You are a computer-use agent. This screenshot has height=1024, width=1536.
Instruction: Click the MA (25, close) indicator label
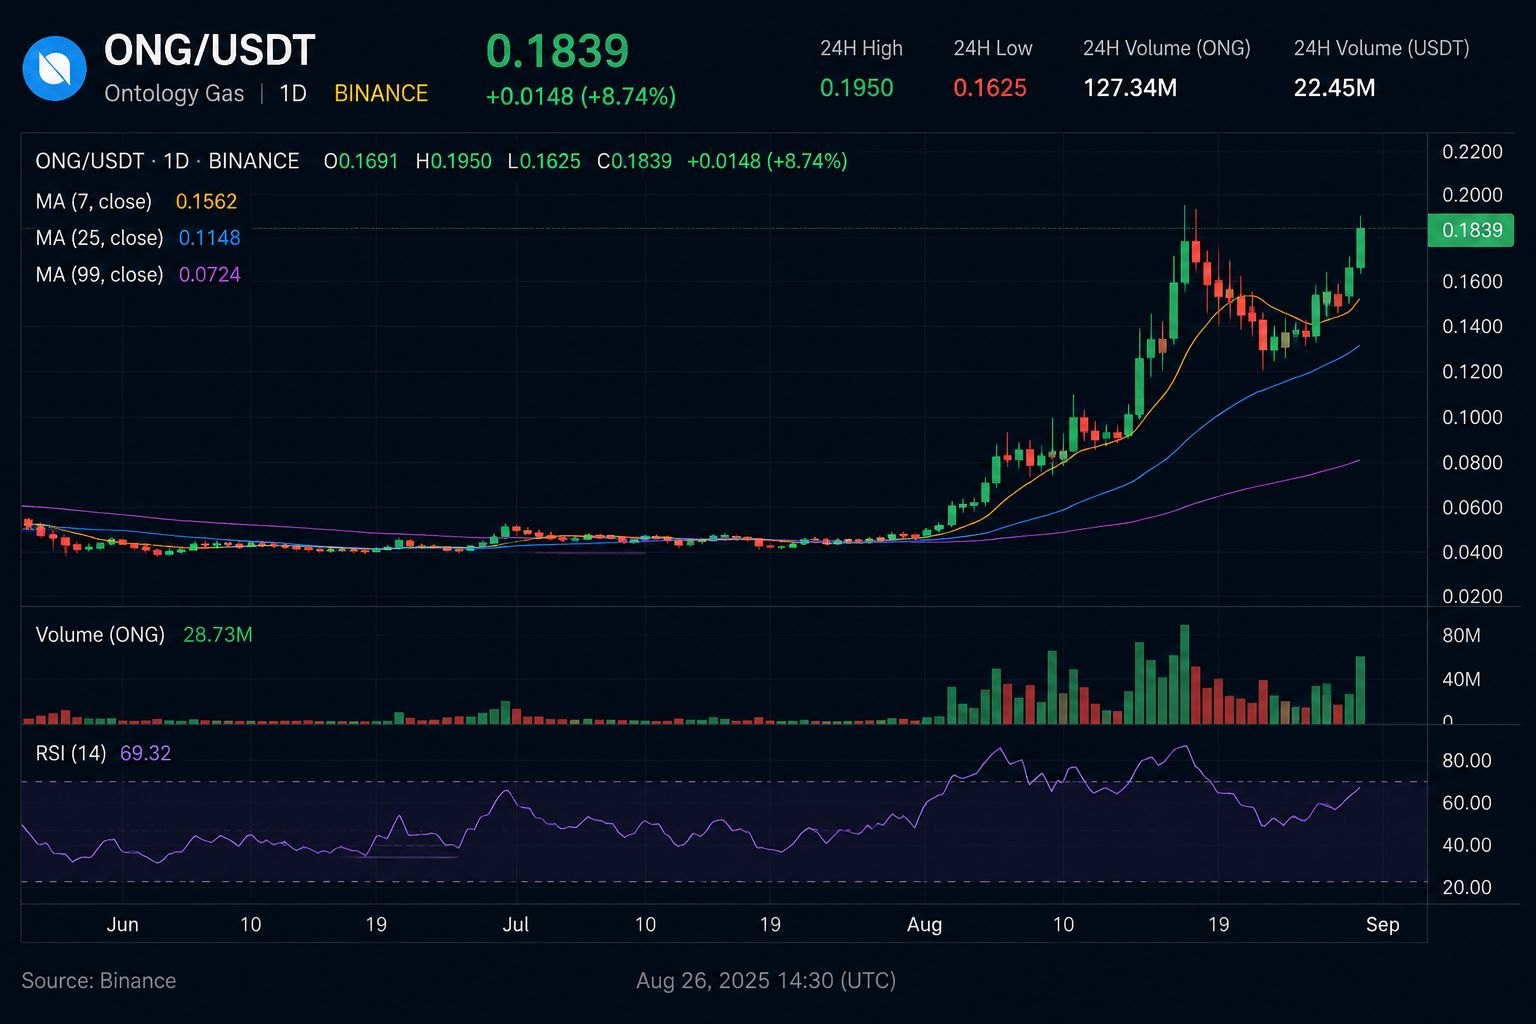click(x=99, y=238)
